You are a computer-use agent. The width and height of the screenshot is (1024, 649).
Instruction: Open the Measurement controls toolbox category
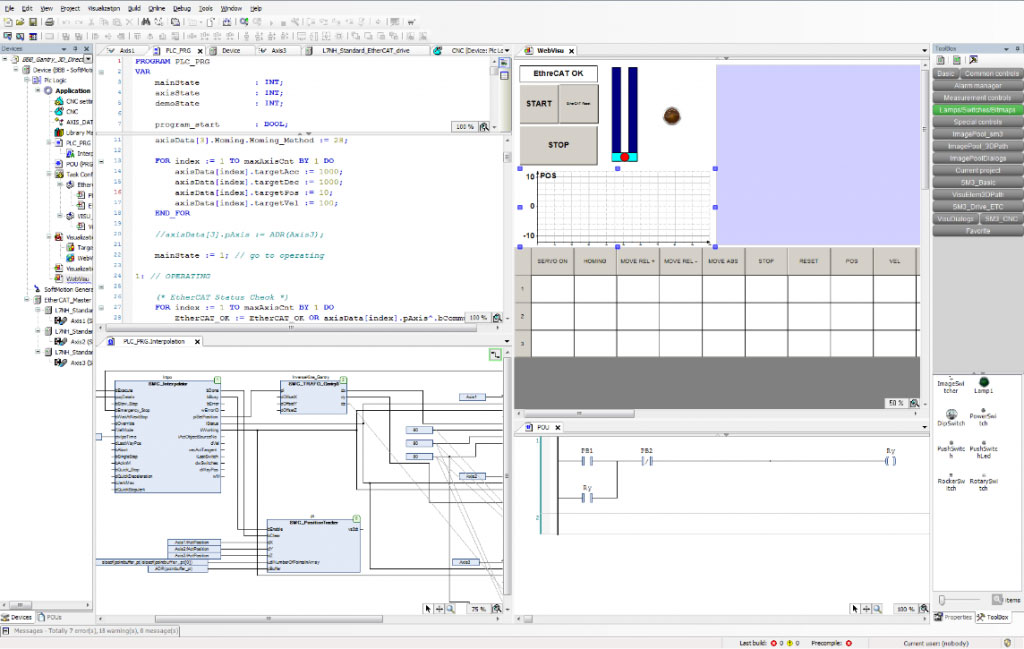click(978, 98)
